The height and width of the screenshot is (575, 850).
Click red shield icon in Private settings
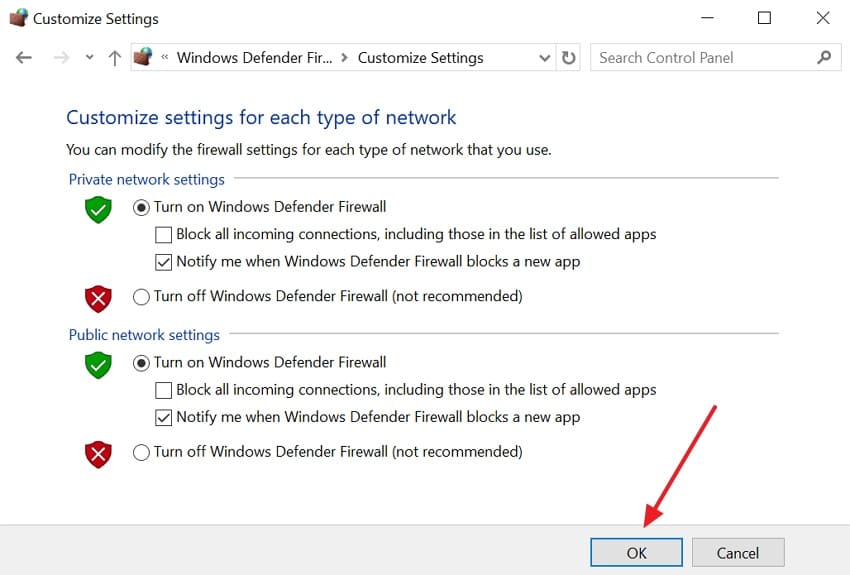click(98, 299)
